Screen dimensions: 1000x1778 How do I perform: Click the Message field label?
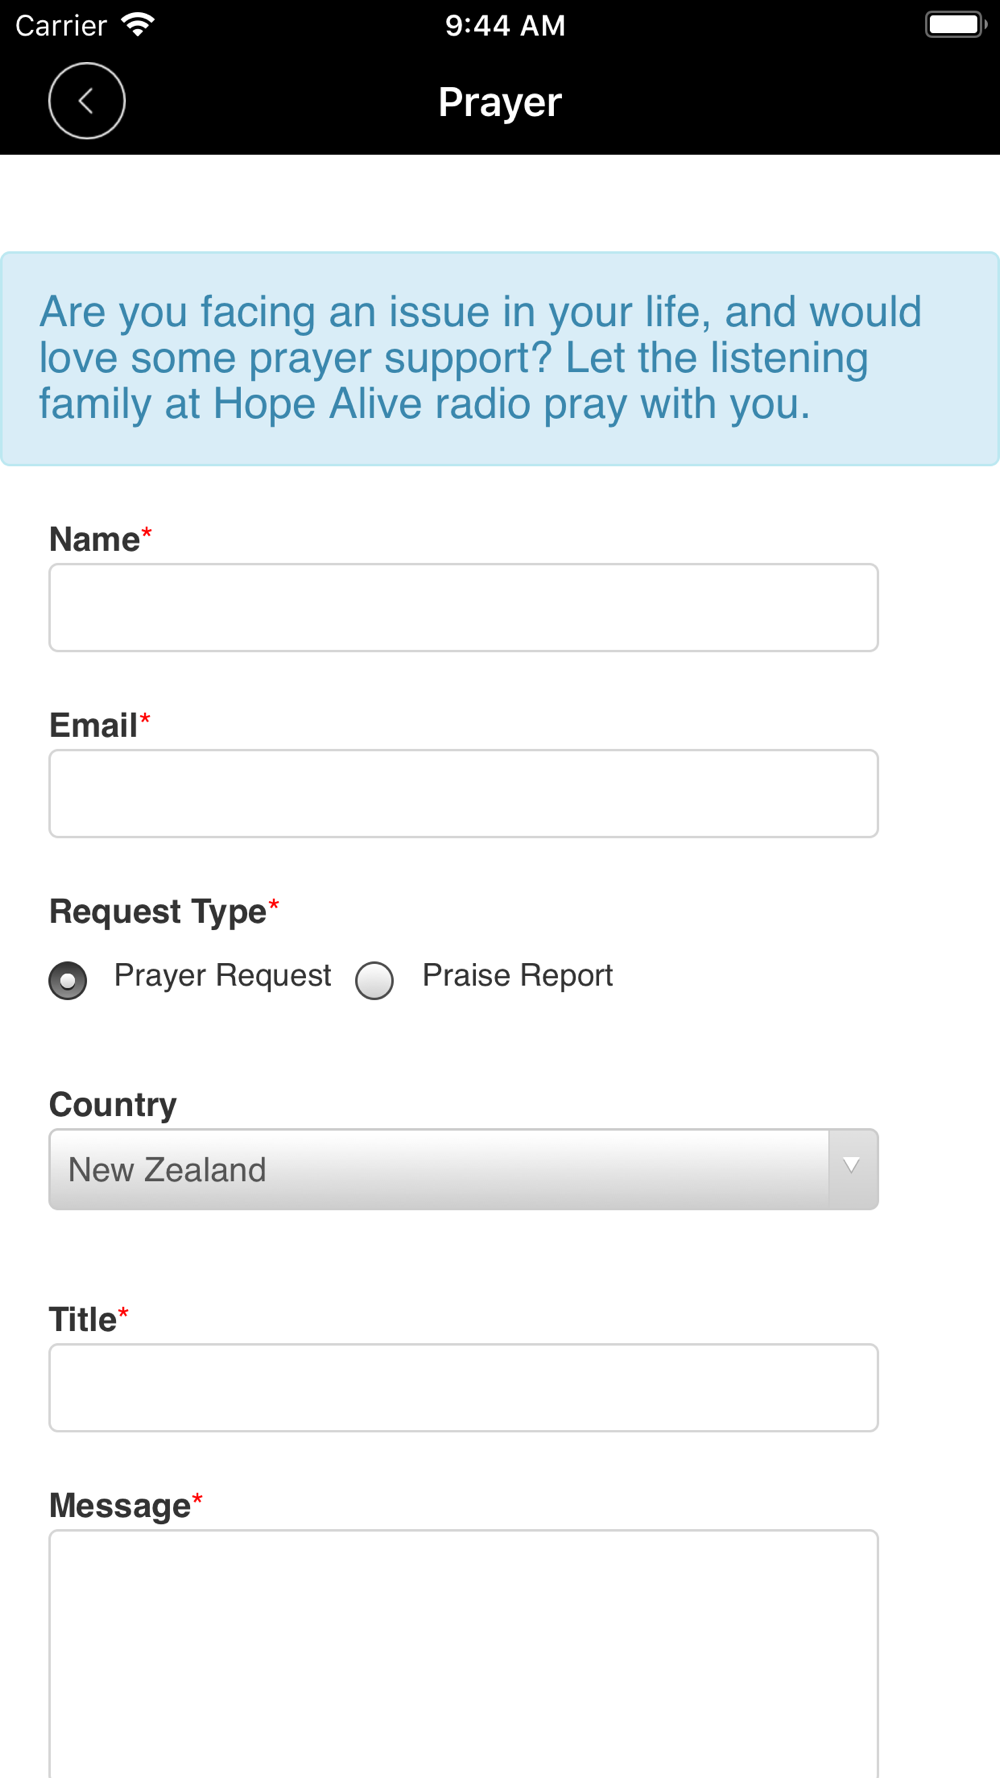pyautogui.click(x=120, y=1506)
